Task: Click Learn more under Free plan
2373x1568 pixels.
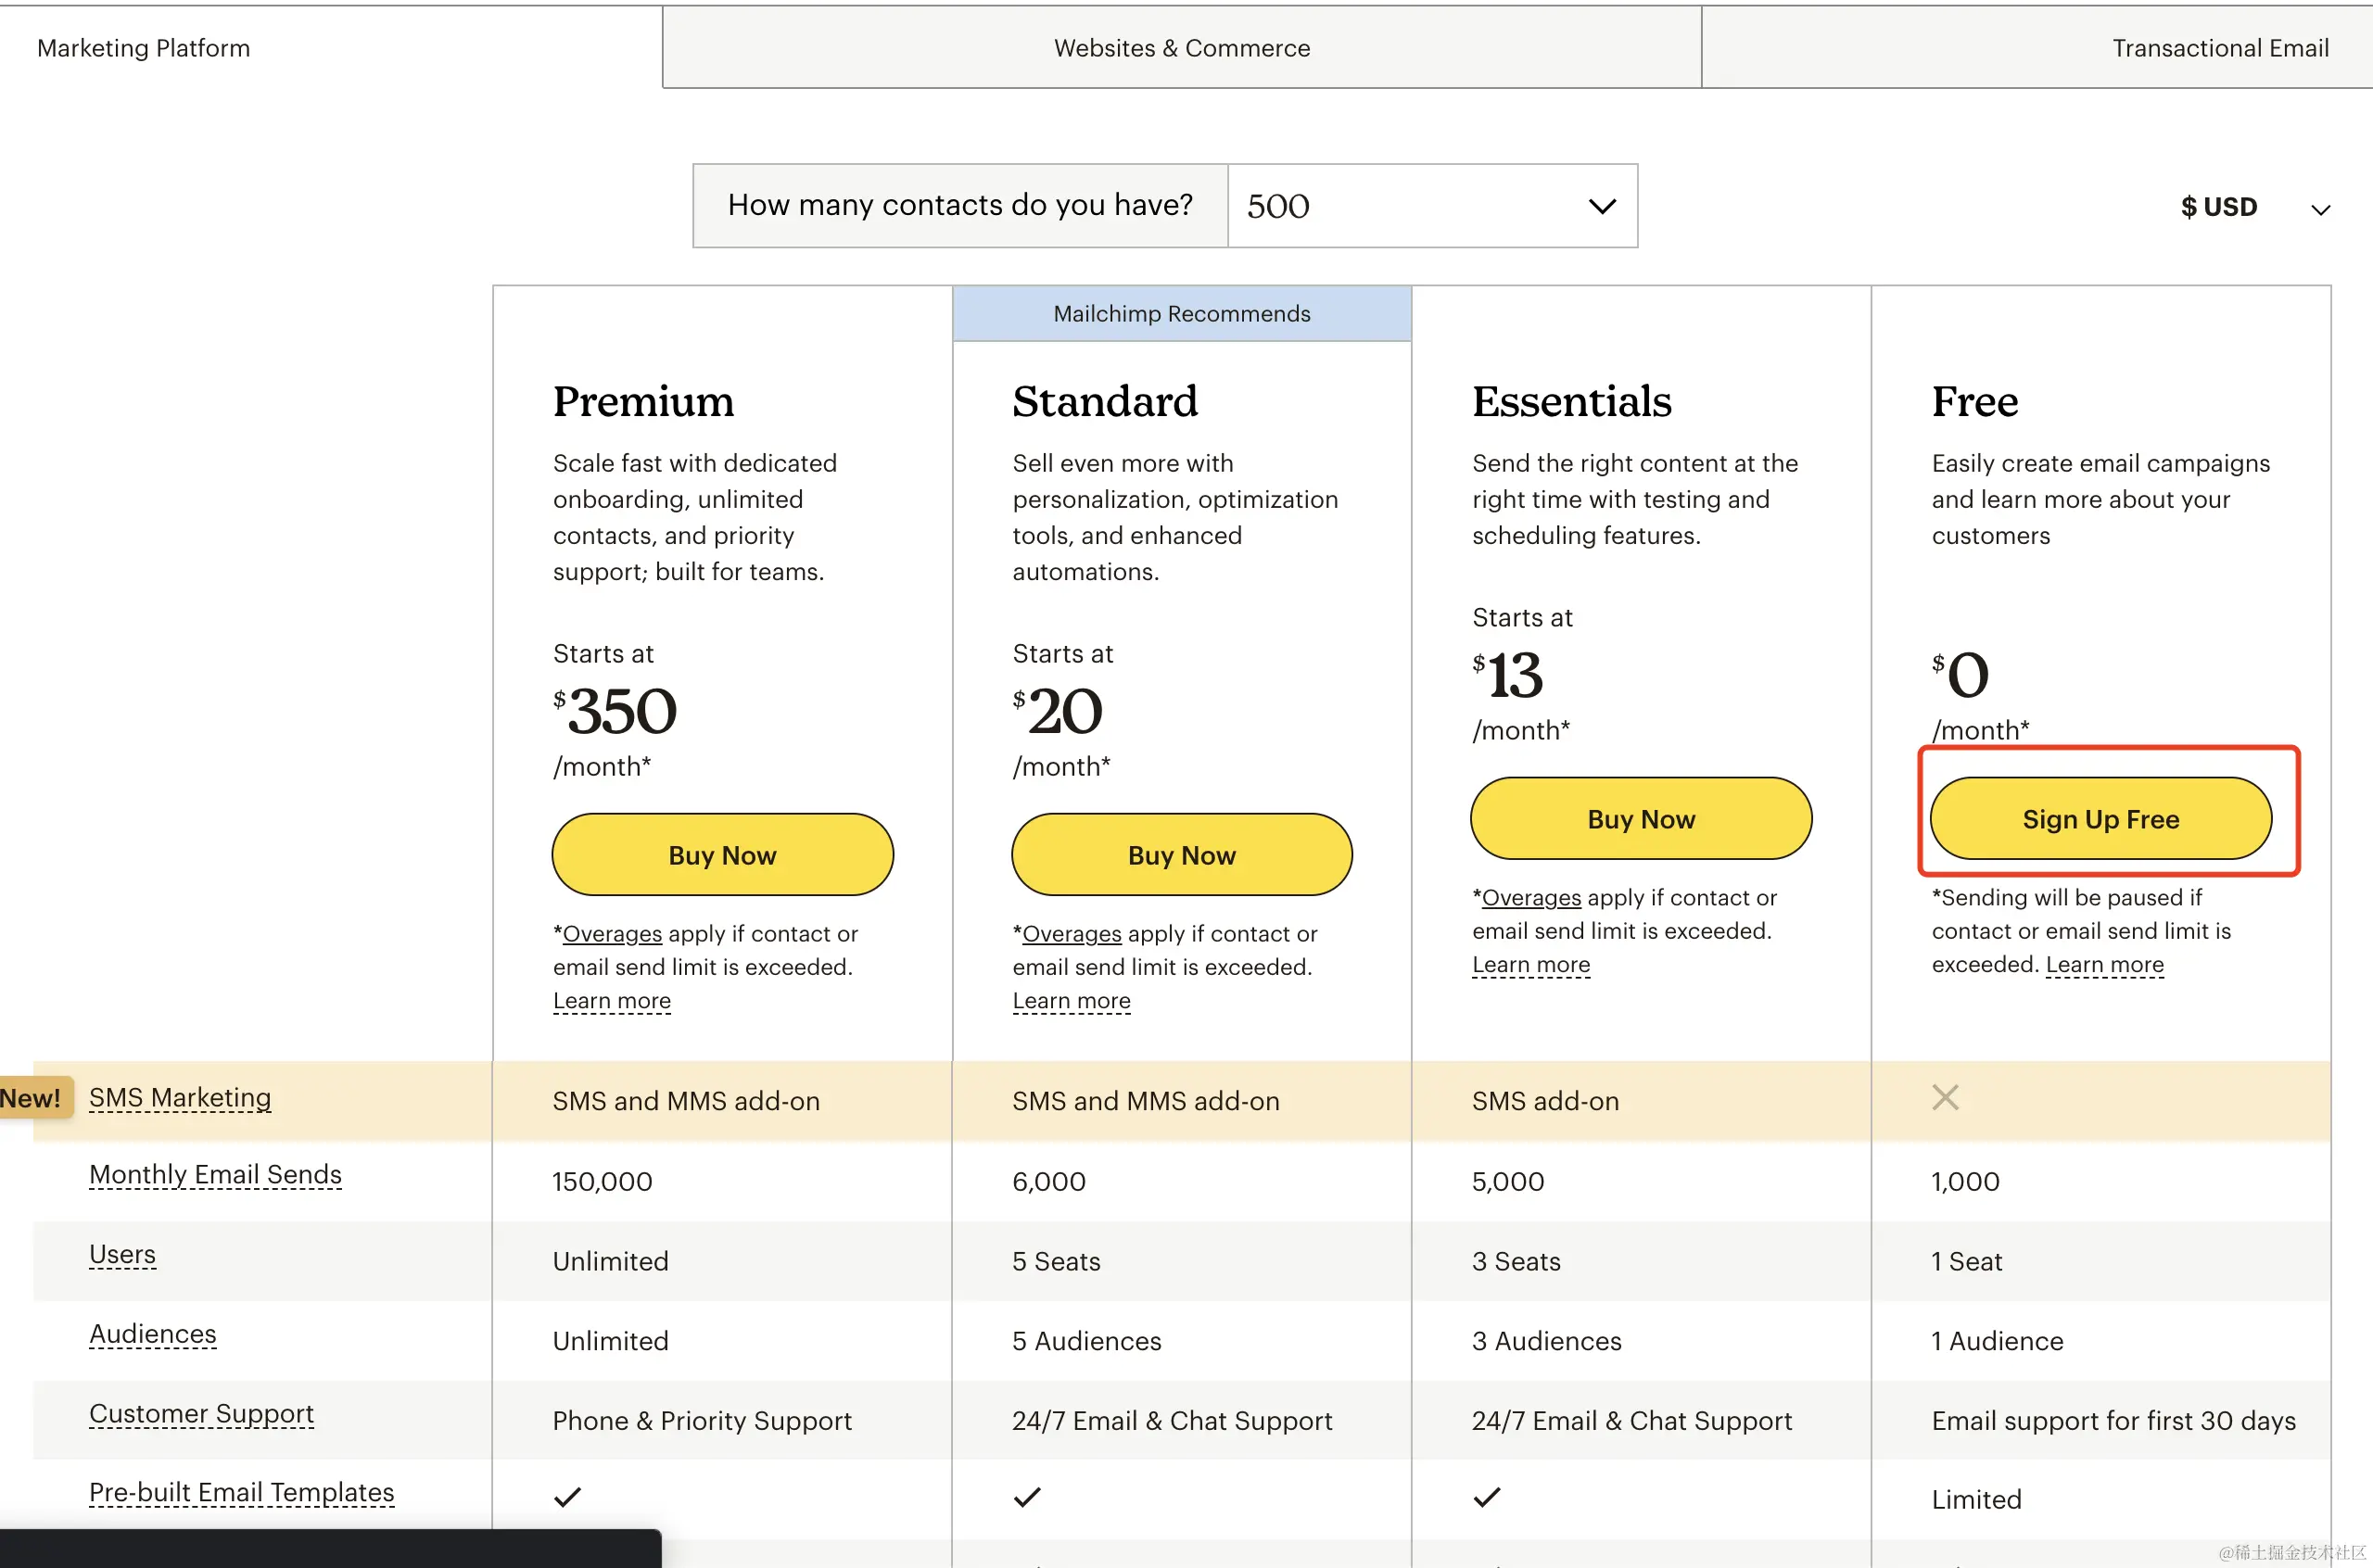Action: click(2104, 965)
